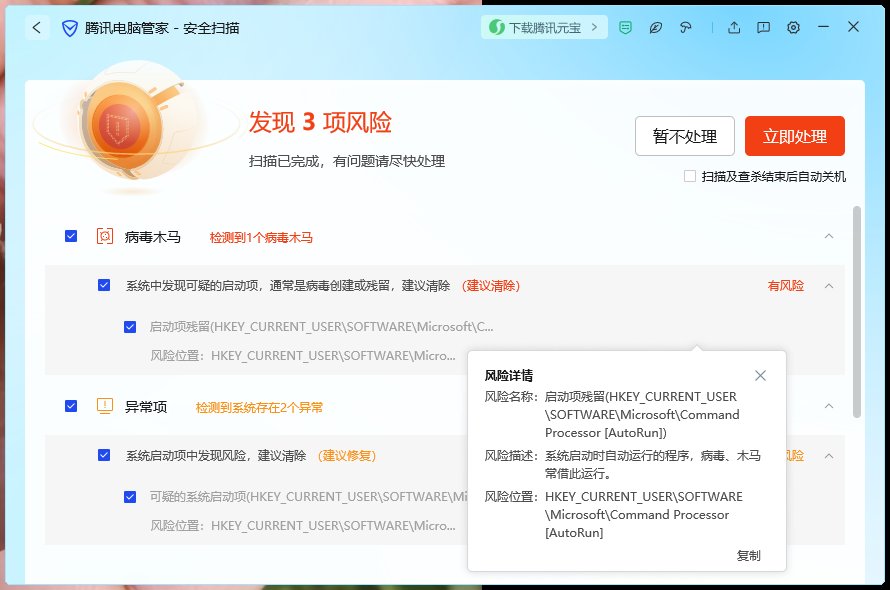890x590 pixels.
Task: Click the leaf icon in the title bar
Action: (656, 27)
